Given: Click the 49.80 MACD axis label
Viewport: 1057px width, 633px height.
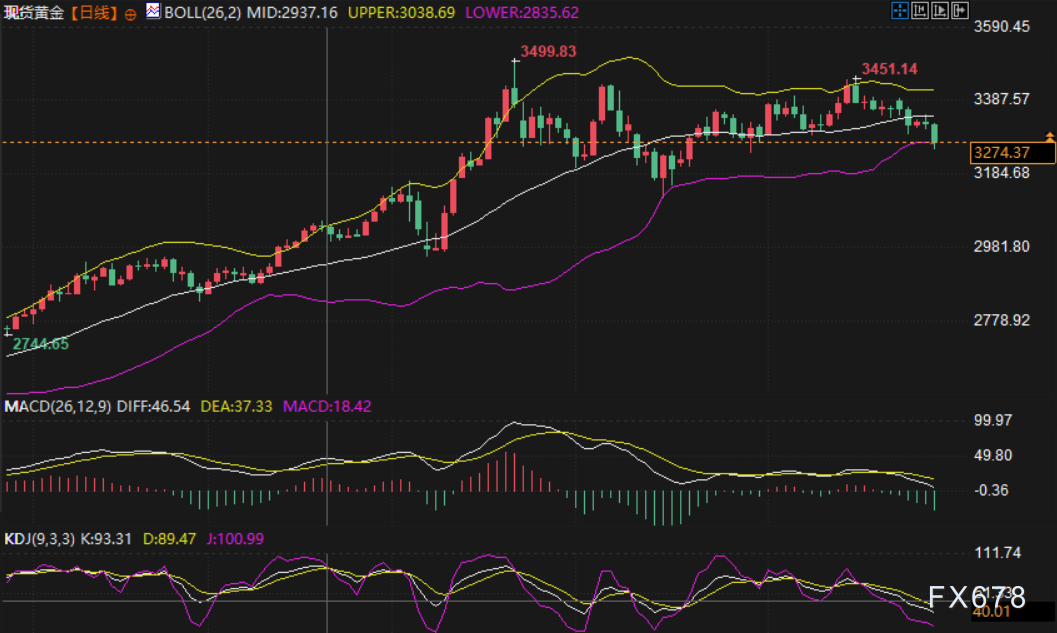Looking at the screenshot, I should click(993, 456).
